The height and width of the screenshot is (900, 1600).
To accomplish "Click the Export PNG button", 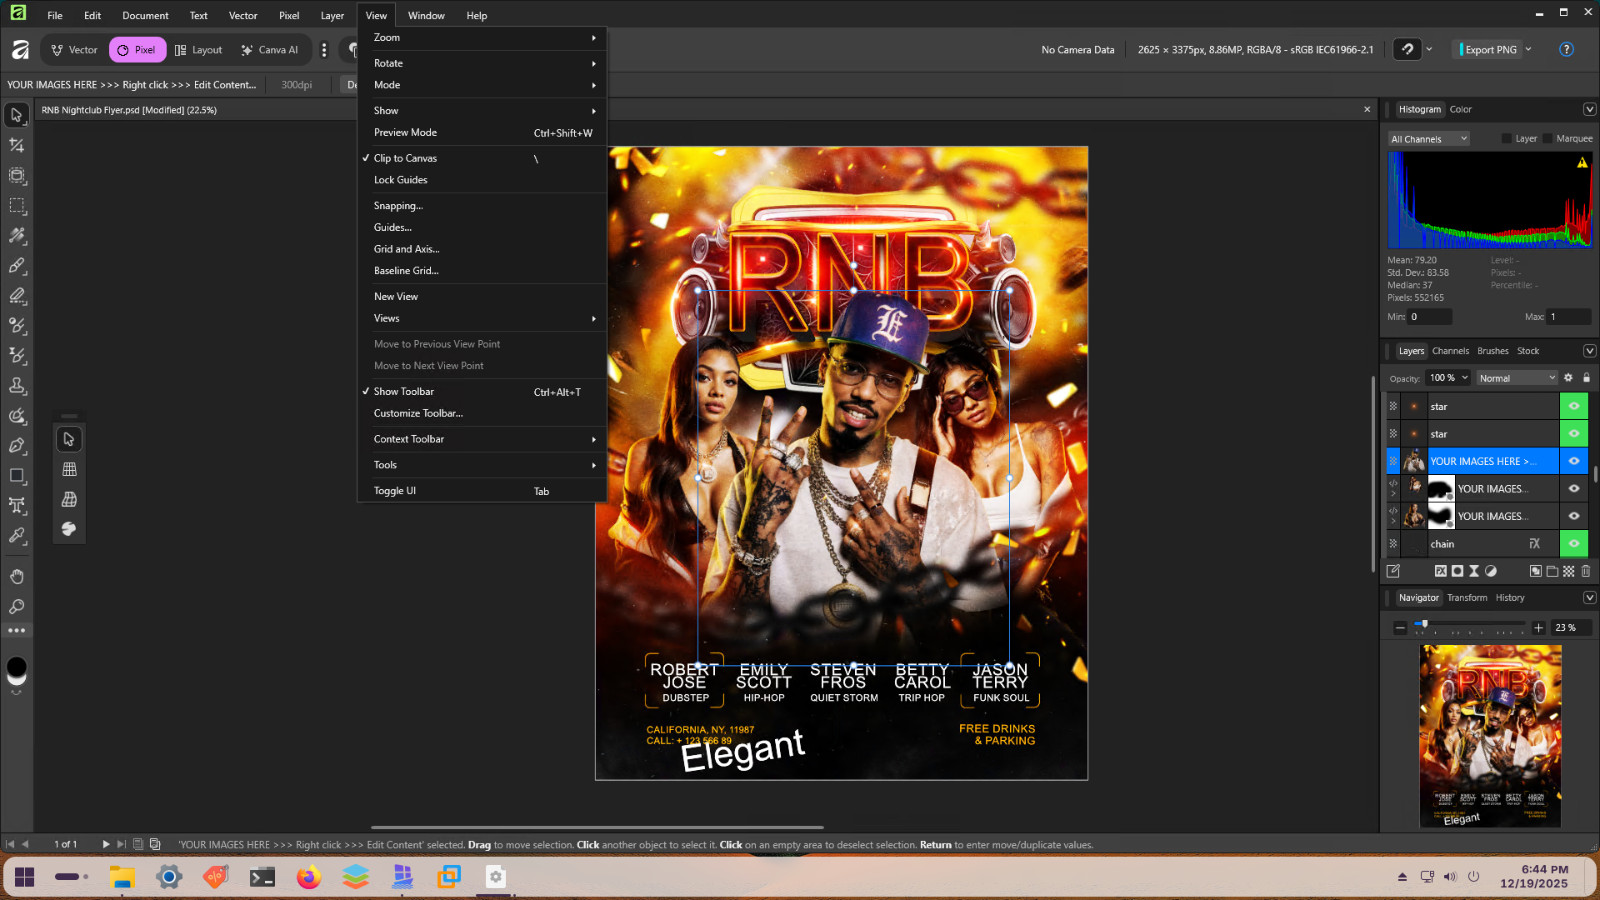I will click(1490, 49).
